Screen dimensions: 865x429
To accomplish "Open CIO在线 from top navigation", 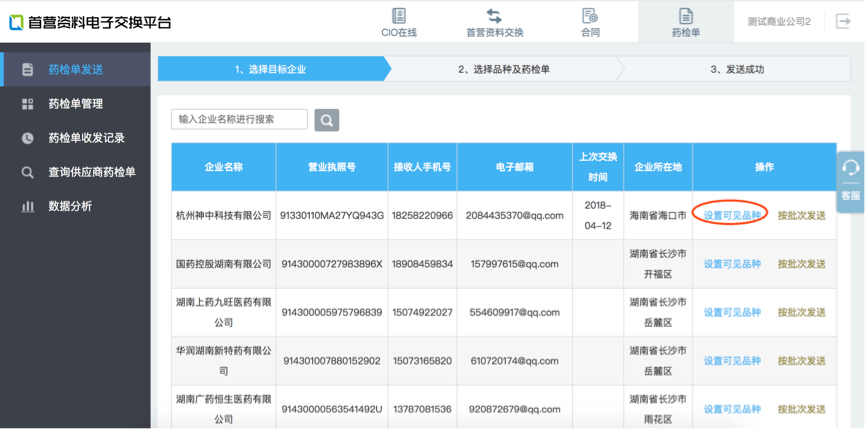I will [399, 23].
